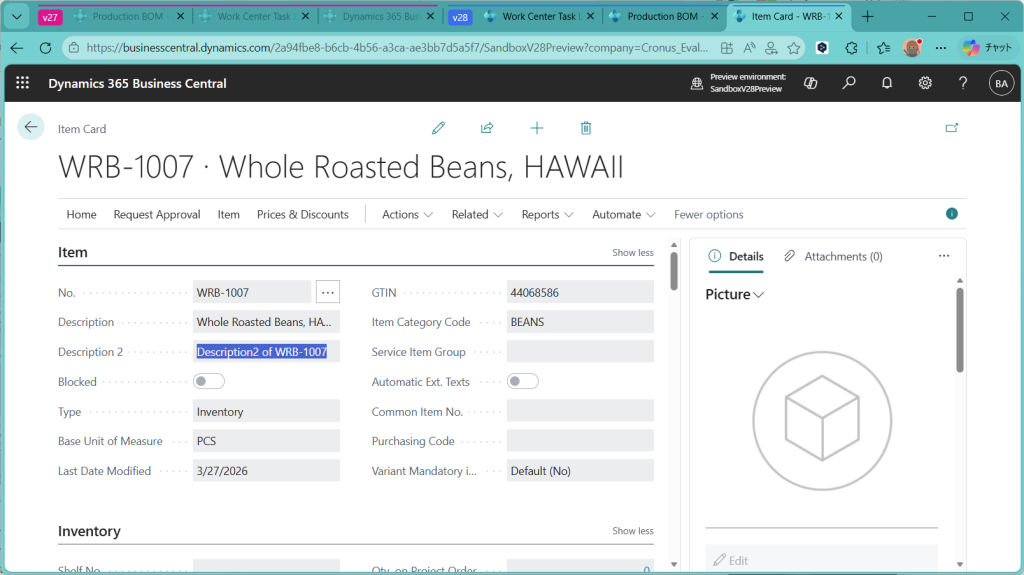Screen dimensions: 1024x575
Task: Toggle the Blocked switch
Action: click(x=209, y=381)
